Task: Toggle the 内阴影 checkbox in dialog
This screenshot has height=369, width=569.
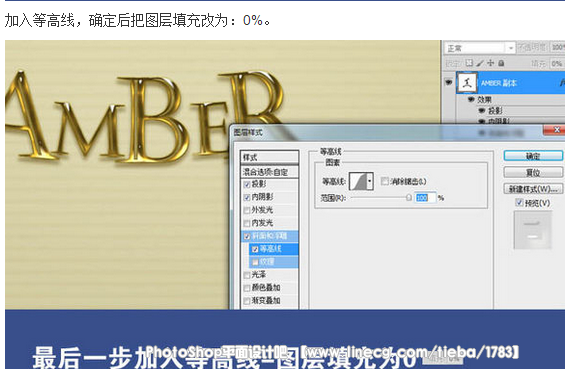Action: pos(247,197)
